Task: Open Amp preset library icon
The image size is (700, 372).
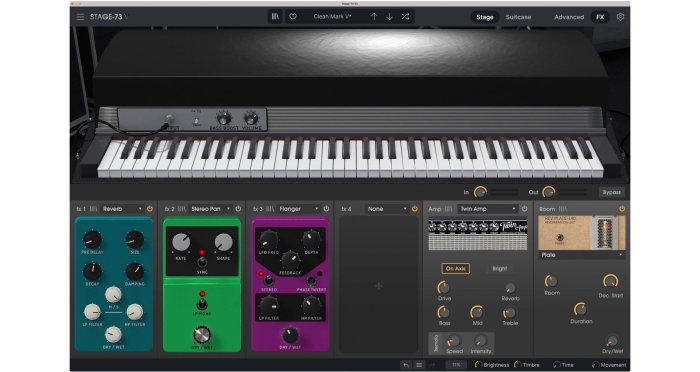Action: (x=449, y=209)
